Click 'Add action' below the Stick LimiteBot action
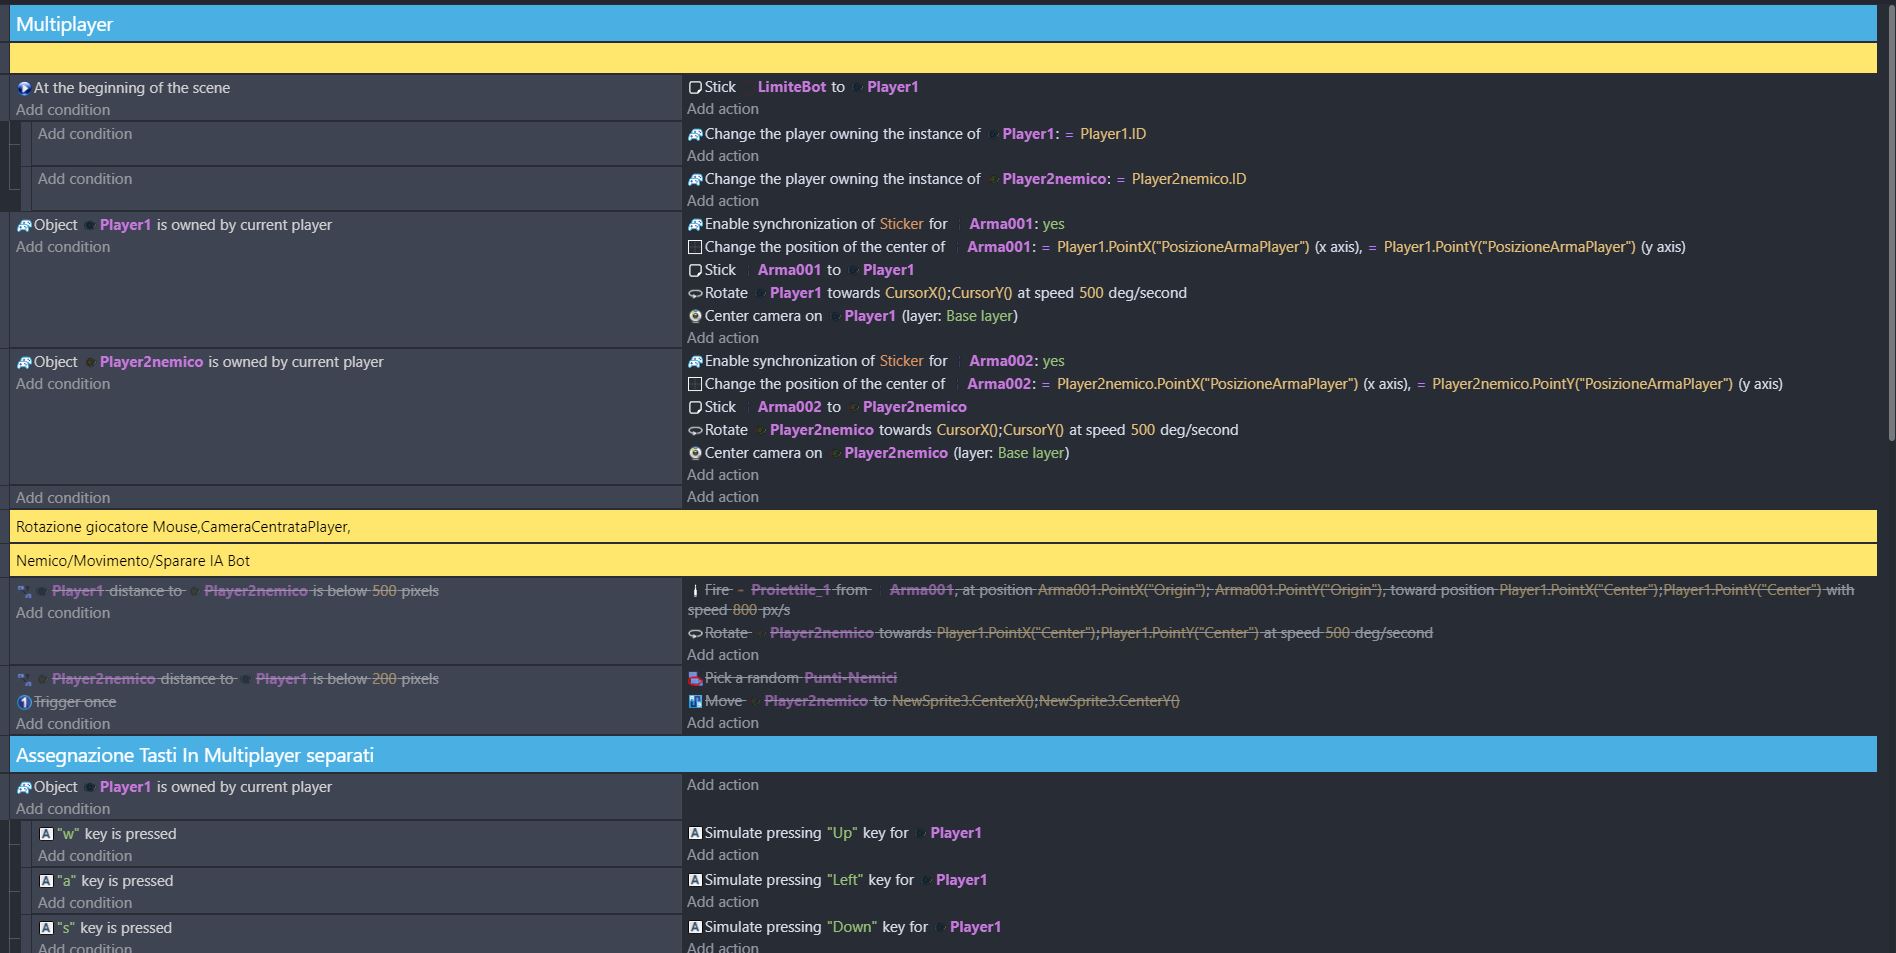Viewport: 1896px width, 953px height. point(722,109)
